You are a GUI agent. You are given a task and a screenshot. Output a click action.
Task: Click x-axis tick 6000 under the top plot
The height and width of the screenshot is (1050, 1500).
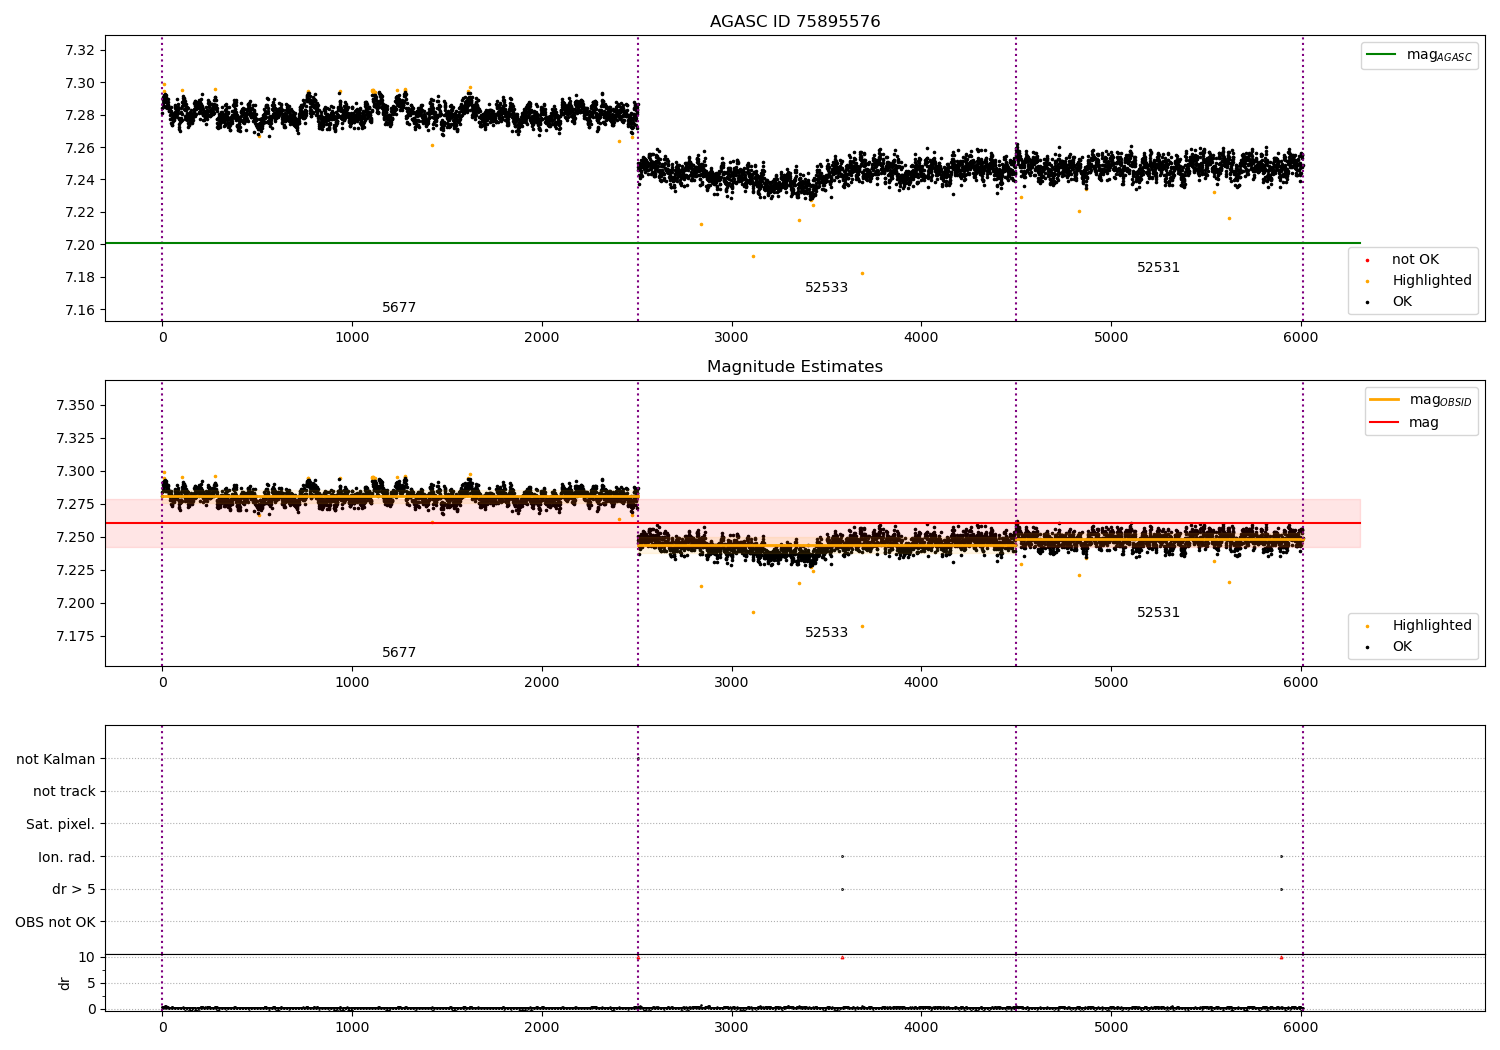(1301, 338)
